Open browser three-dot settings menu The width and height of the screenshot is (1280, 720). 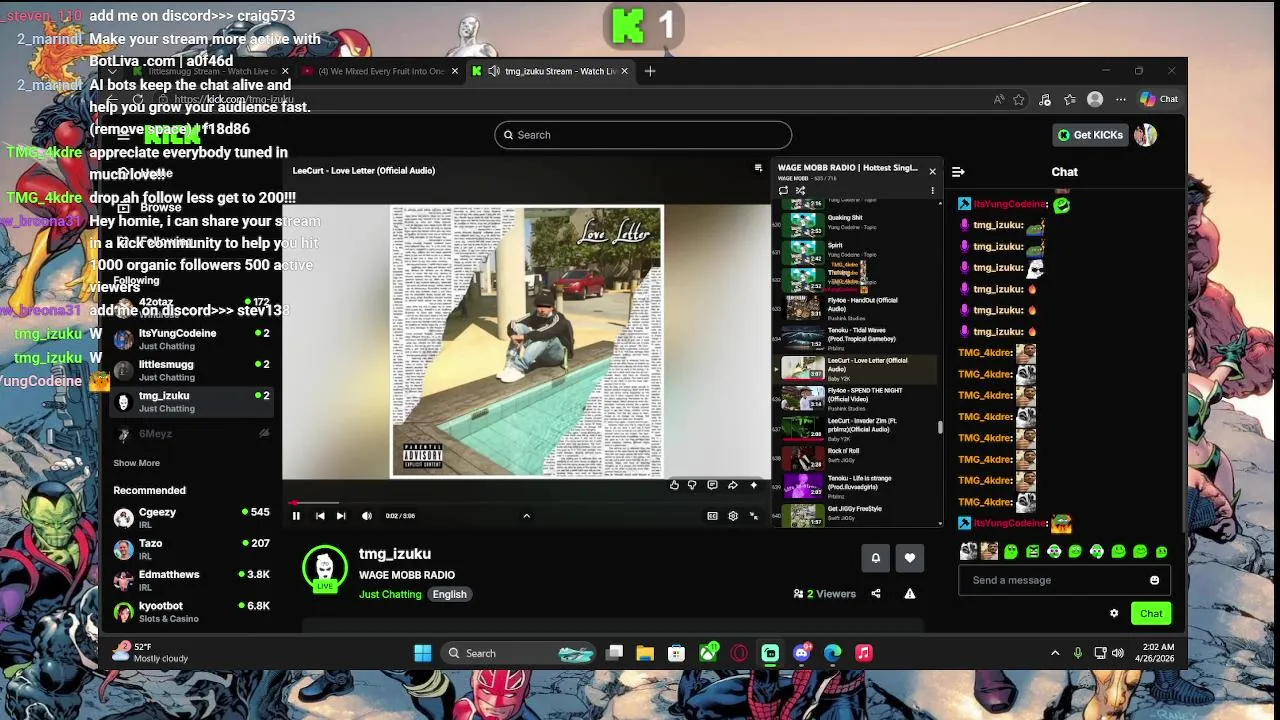[x=1121, y=99]
